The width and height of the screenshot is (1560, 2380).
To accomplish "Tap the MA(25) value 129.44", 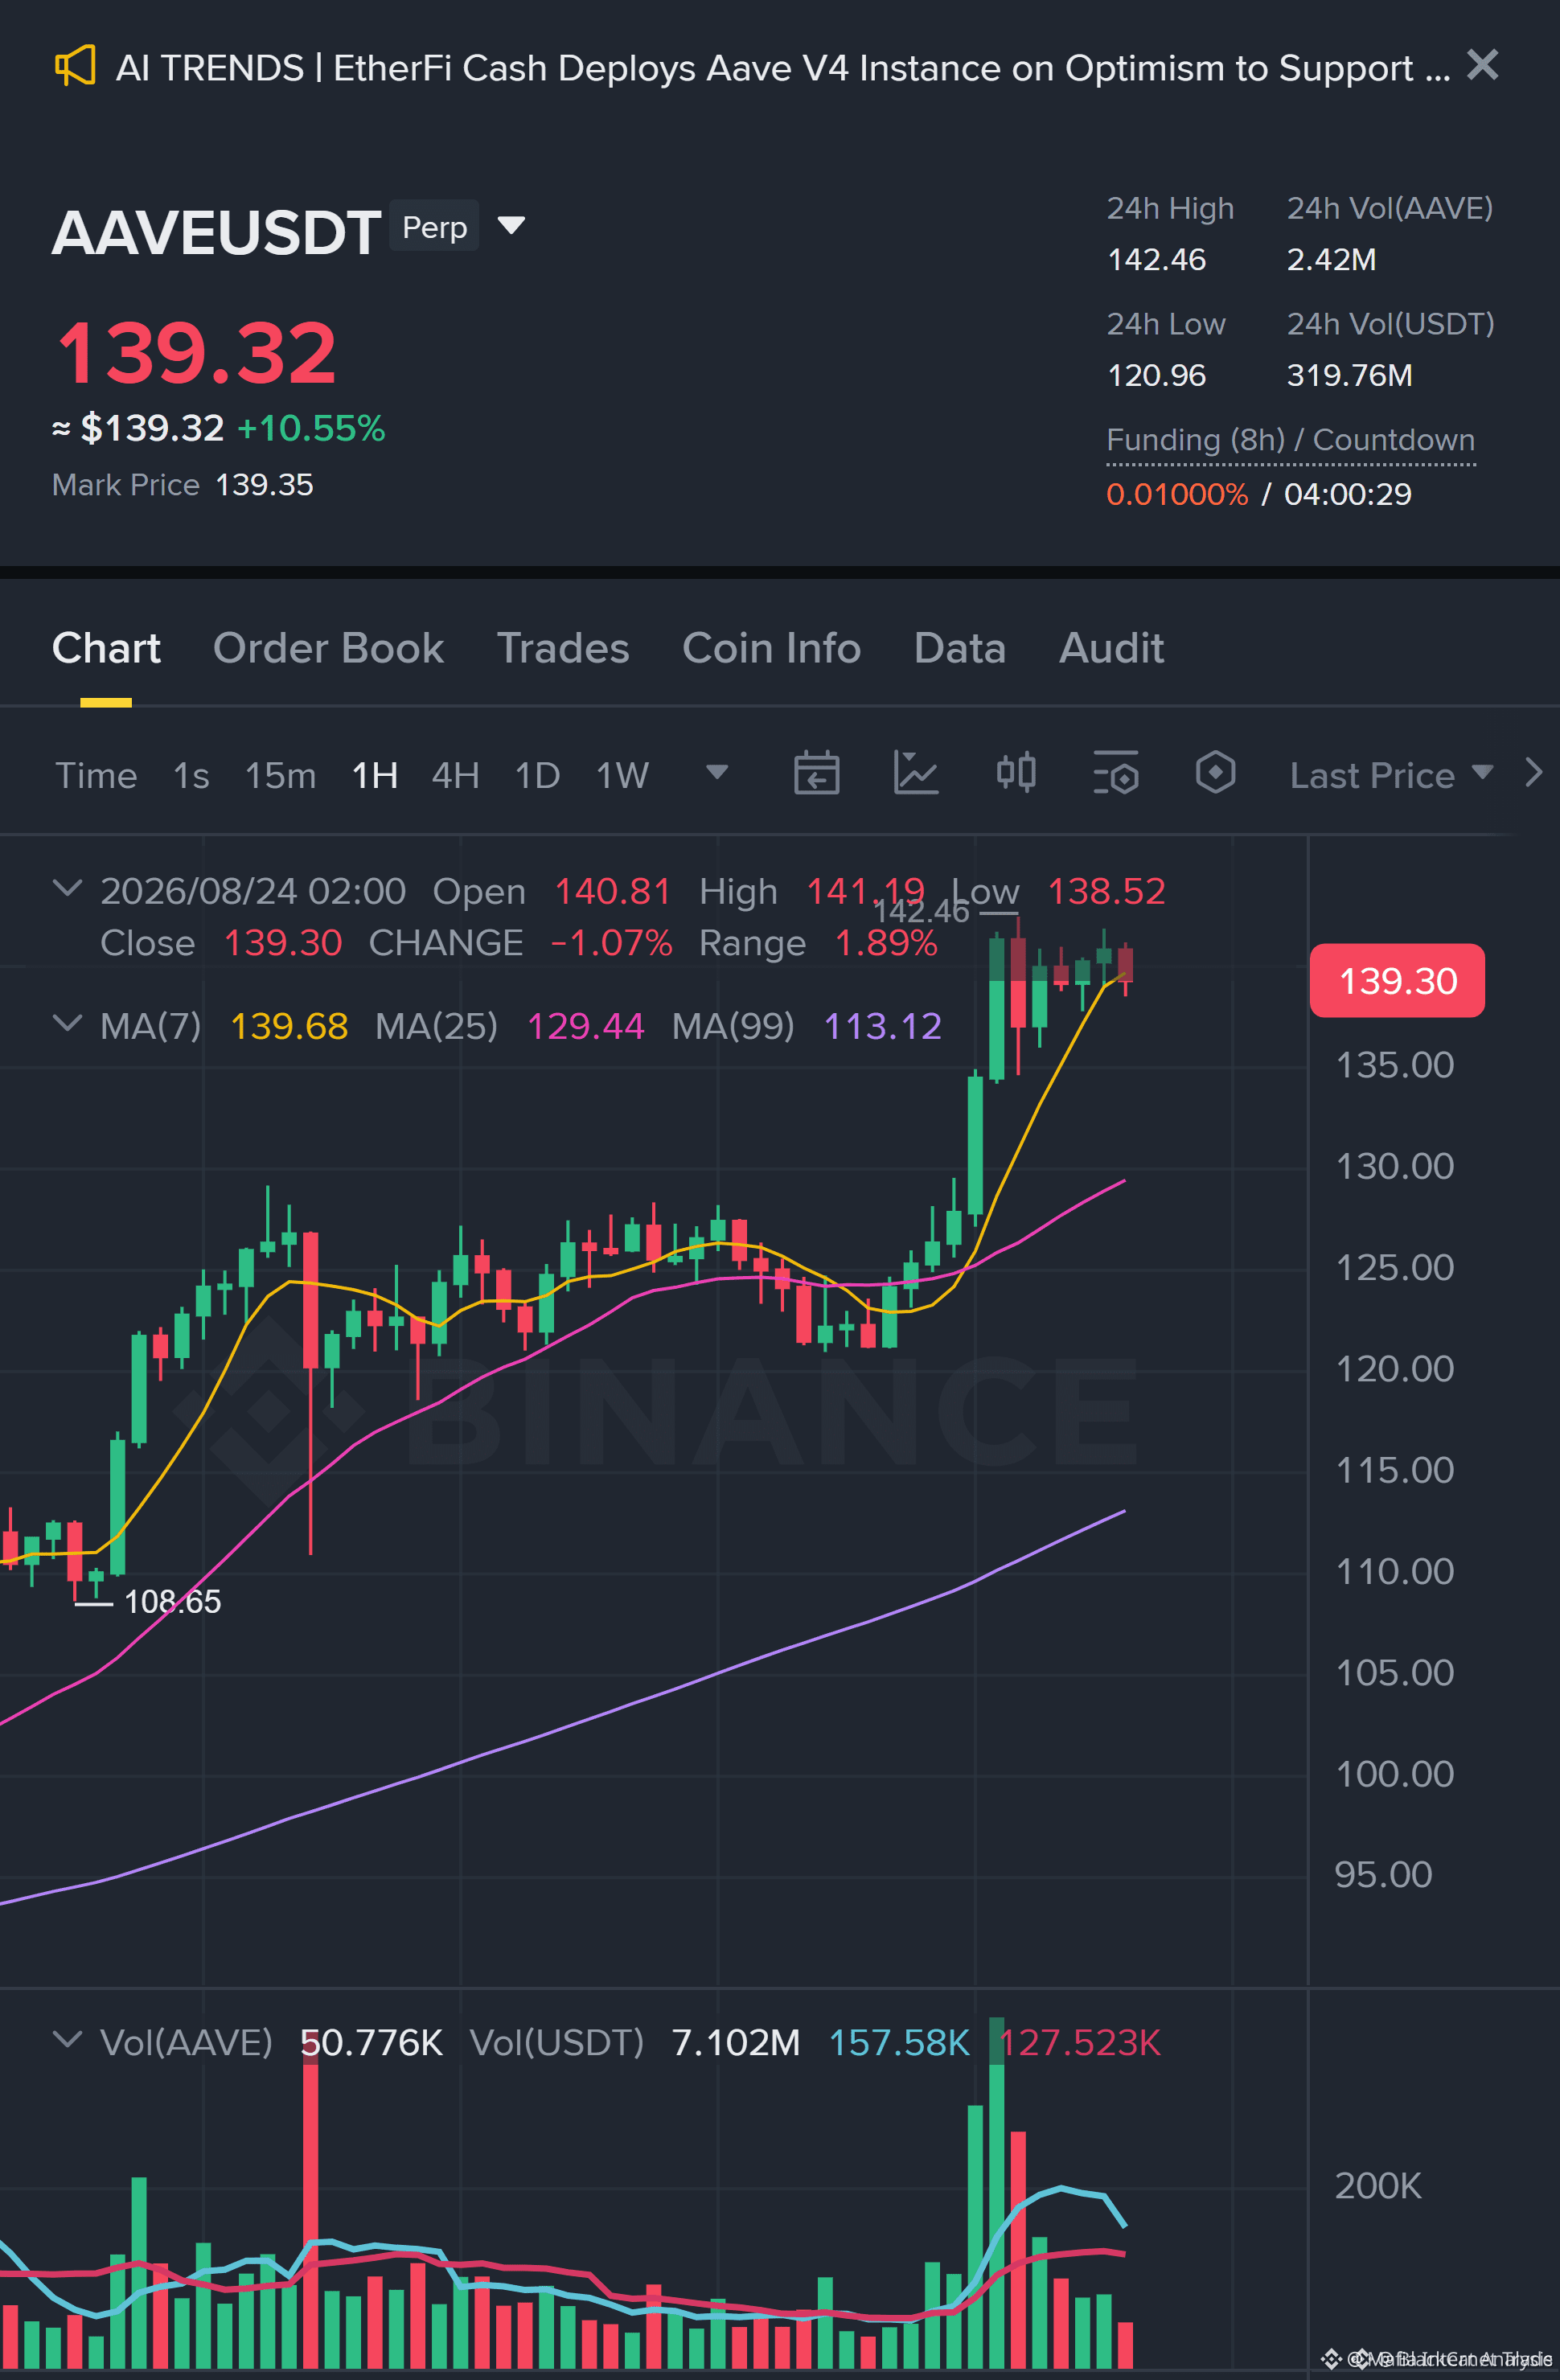I will 585,1026.
